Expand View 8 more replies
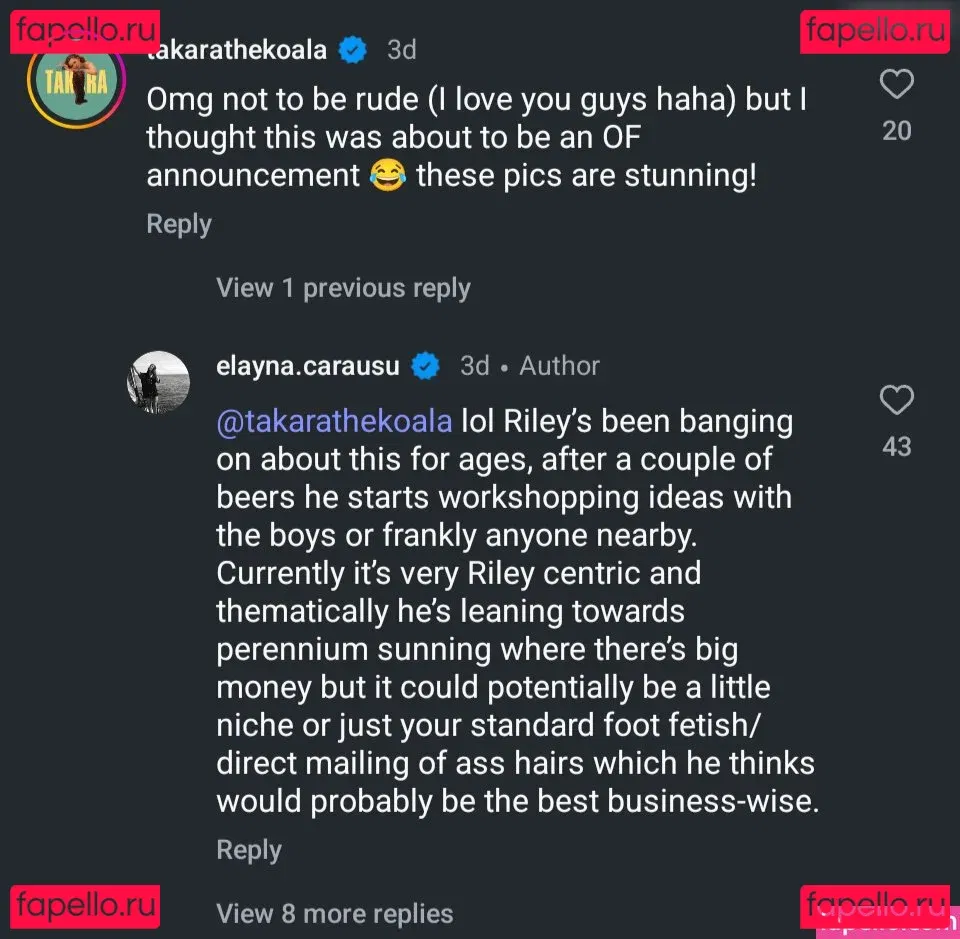This screenshot has height=939, width=960. [334, 913]
